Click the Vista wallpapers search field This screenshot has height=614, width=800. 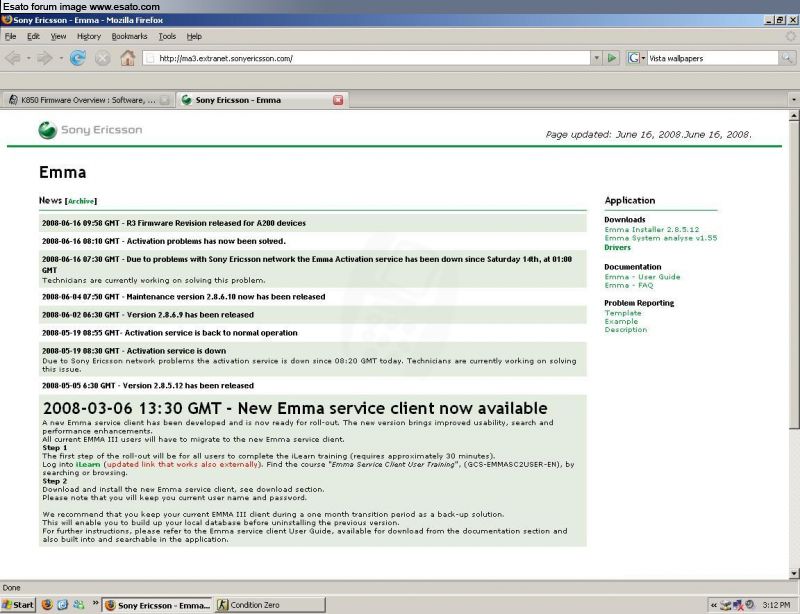712,58
